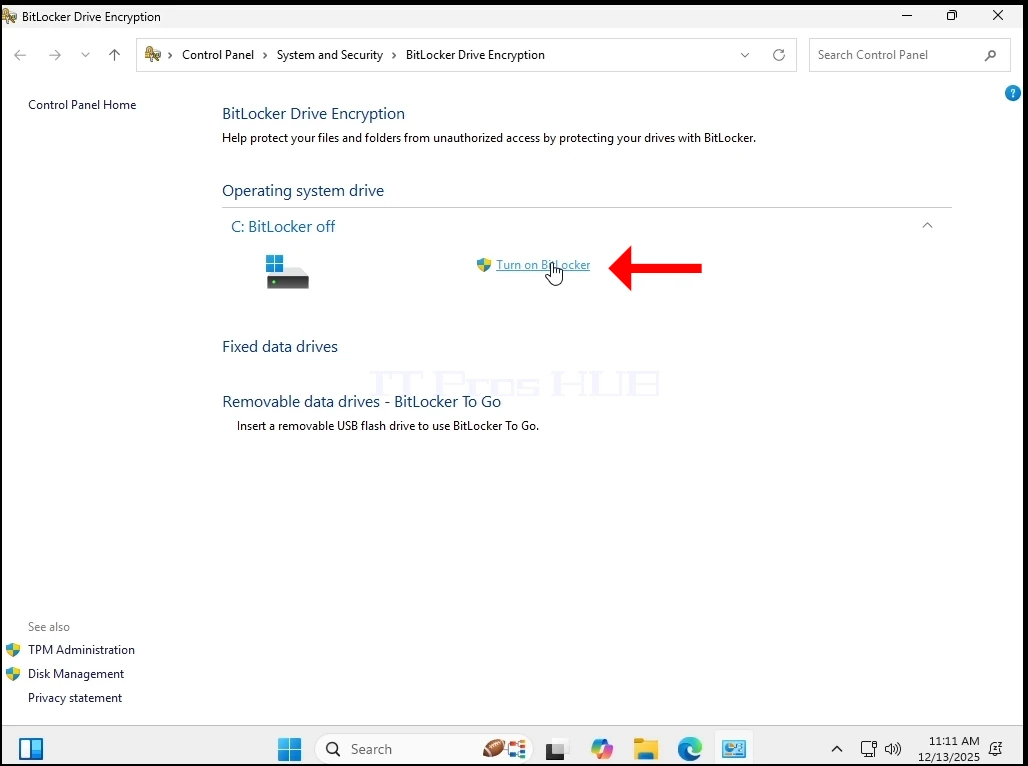The height and width of the screenshot is (766, 1028).
Task: Open the notifications bell icon
Action: point(995,749)
